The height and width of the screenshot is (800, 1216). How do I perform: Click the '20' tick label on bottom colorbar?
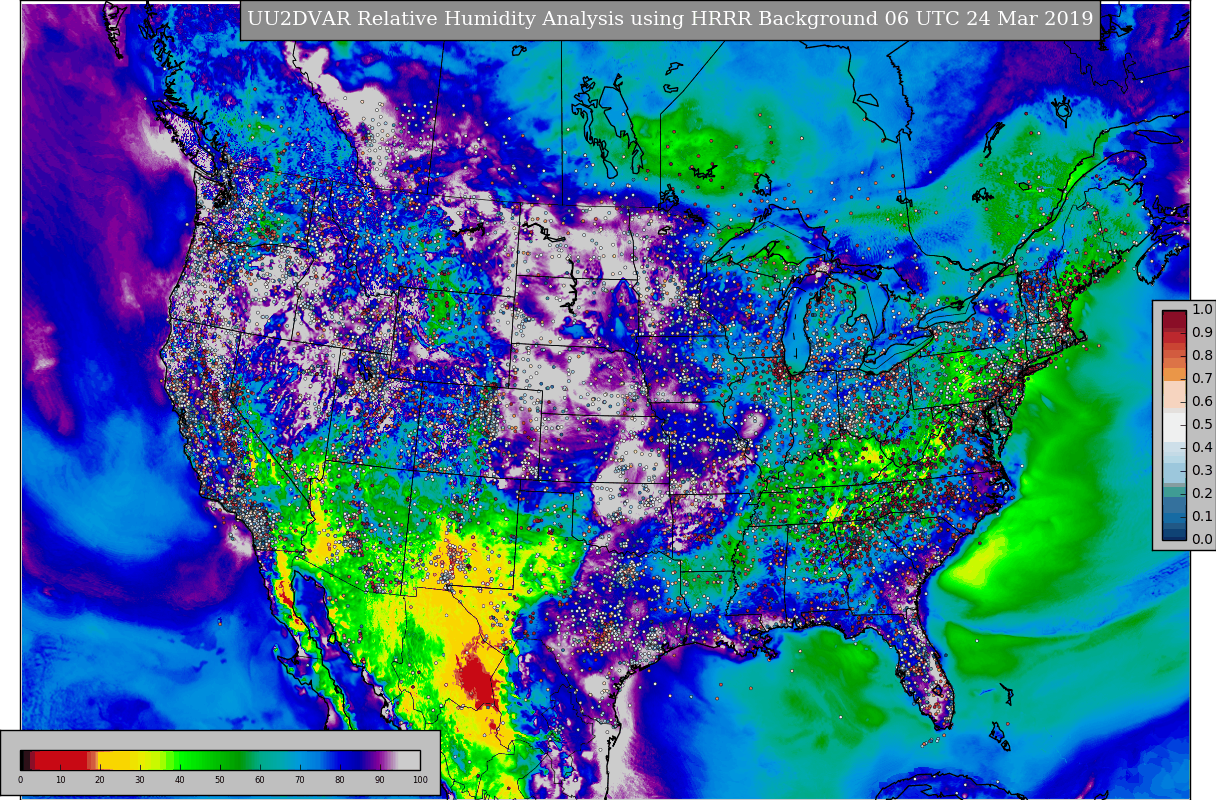click(100, 780)
